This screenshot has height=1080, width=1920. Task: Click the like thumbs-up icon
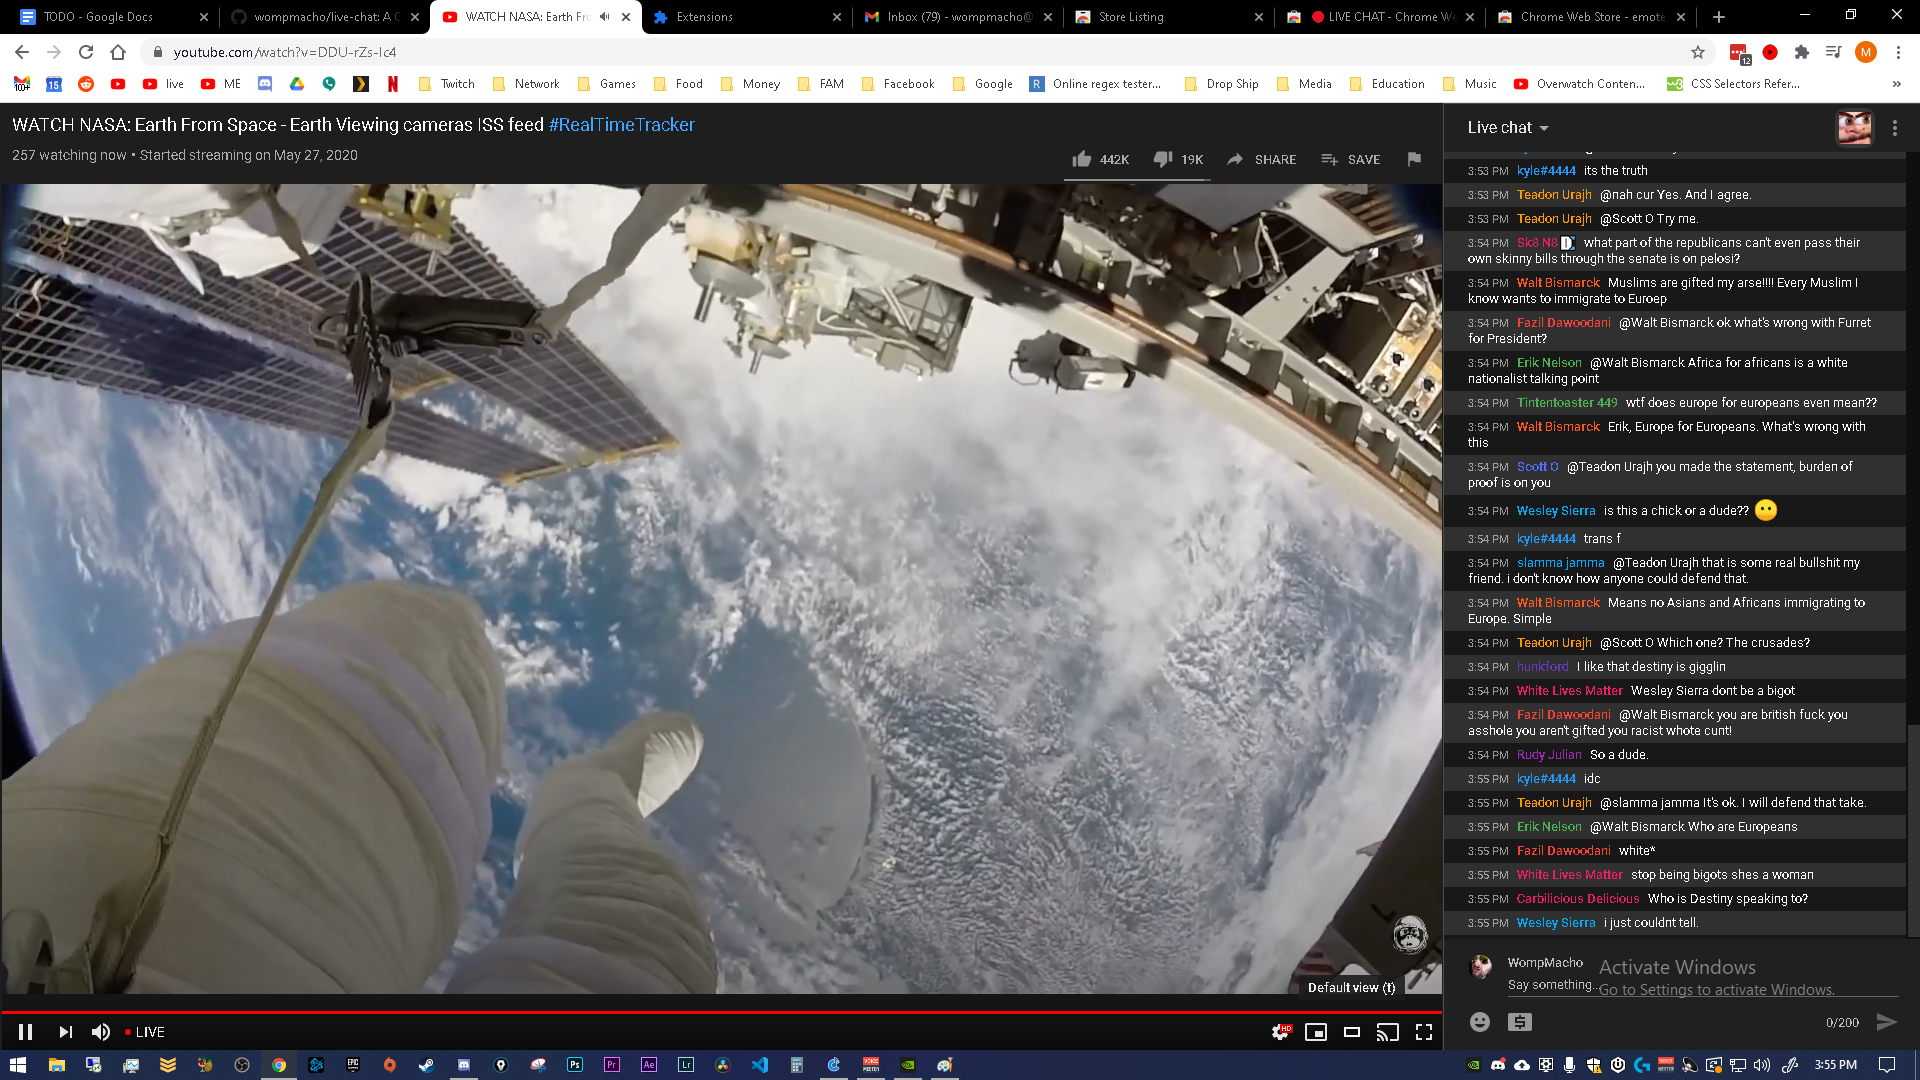1082,159
